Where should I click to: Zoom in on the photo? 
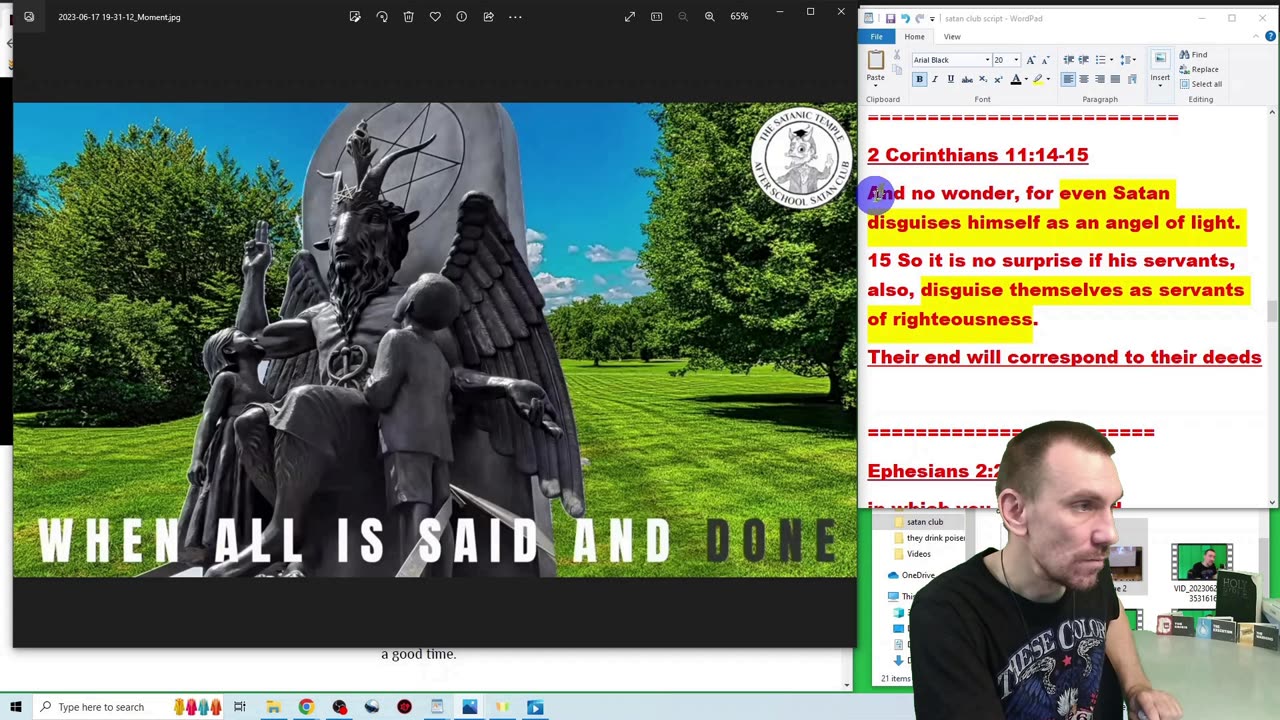point(709,17)
